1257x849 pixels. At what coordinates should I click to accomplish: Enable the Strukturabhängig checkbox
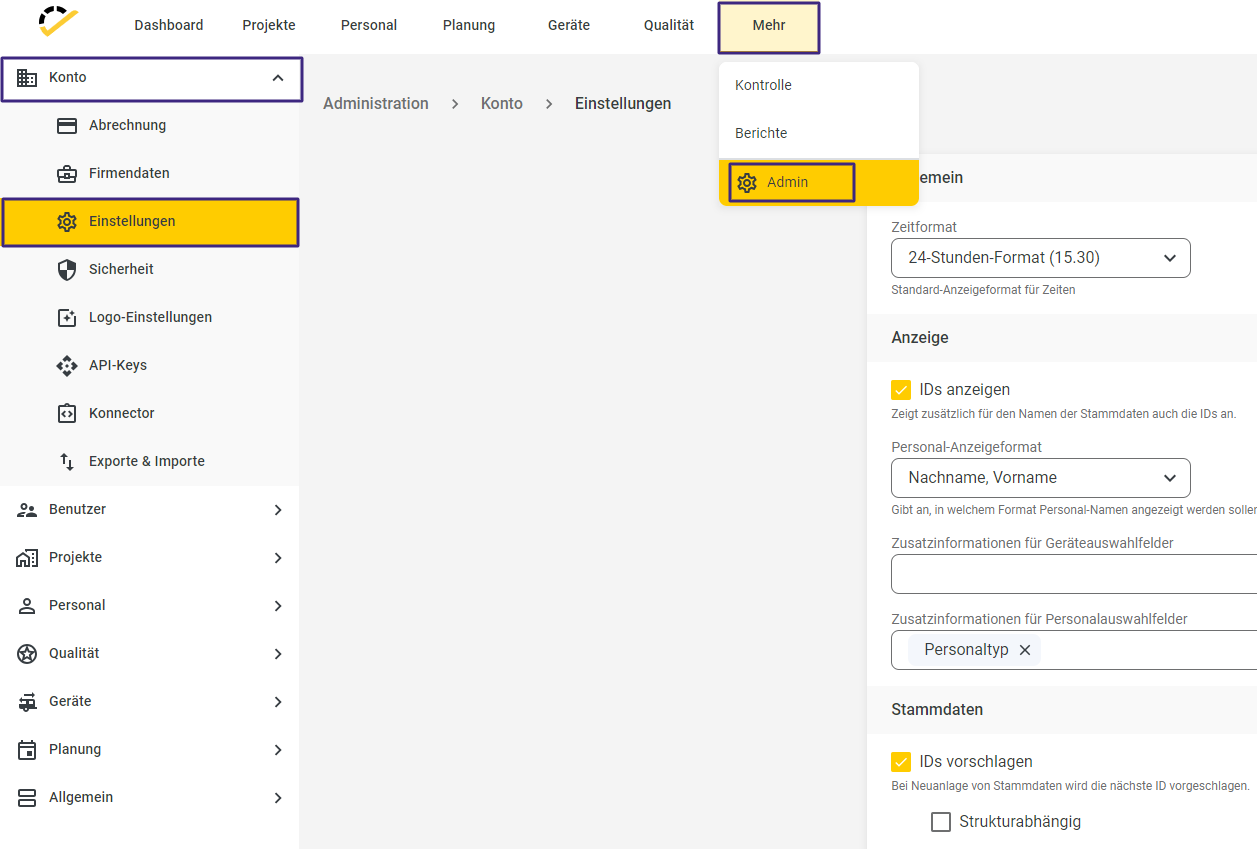click(941, 822)
